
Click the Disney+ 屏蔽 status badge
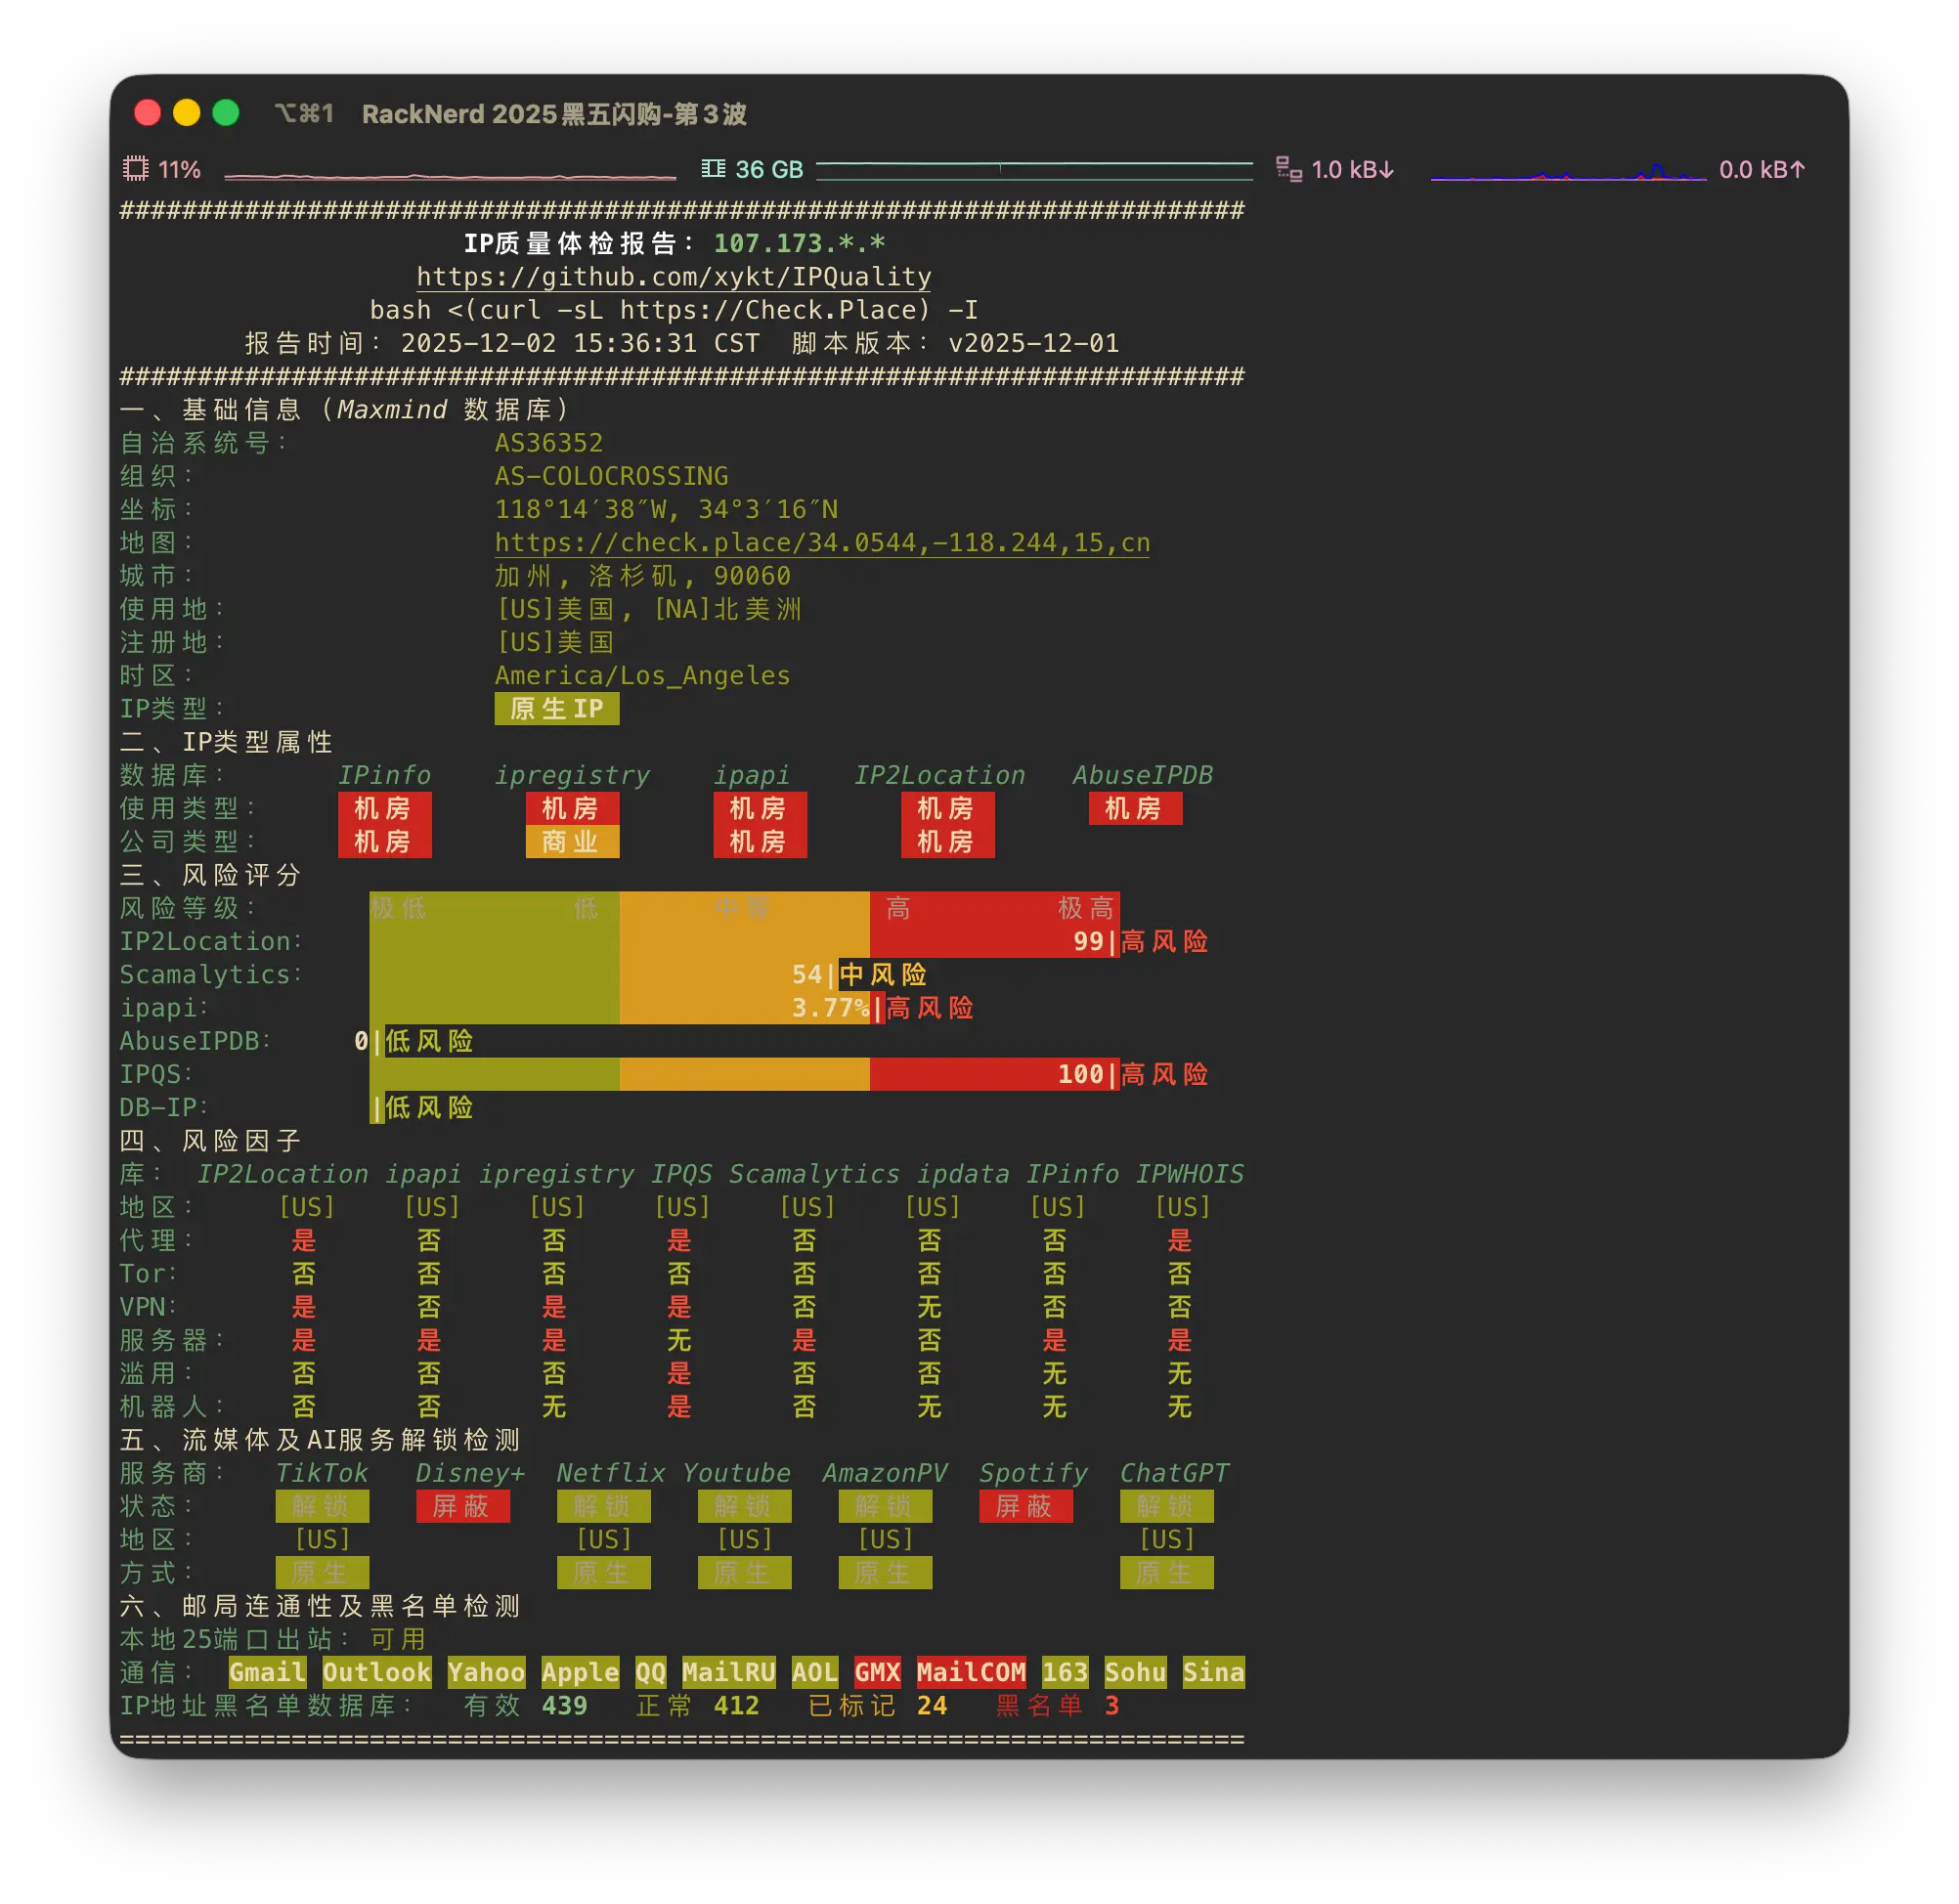pyautogui.click(x=462, y=1506)
